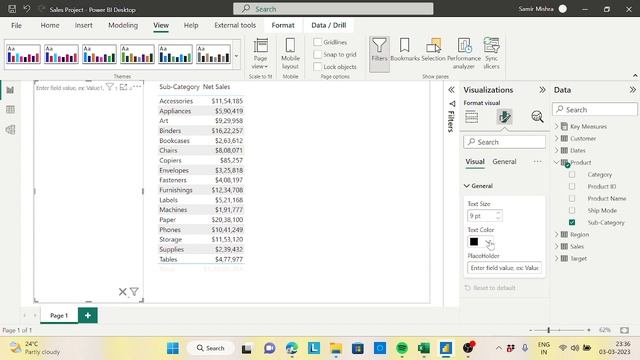Open more options ellipsis on visual

[x=137, y=87]
